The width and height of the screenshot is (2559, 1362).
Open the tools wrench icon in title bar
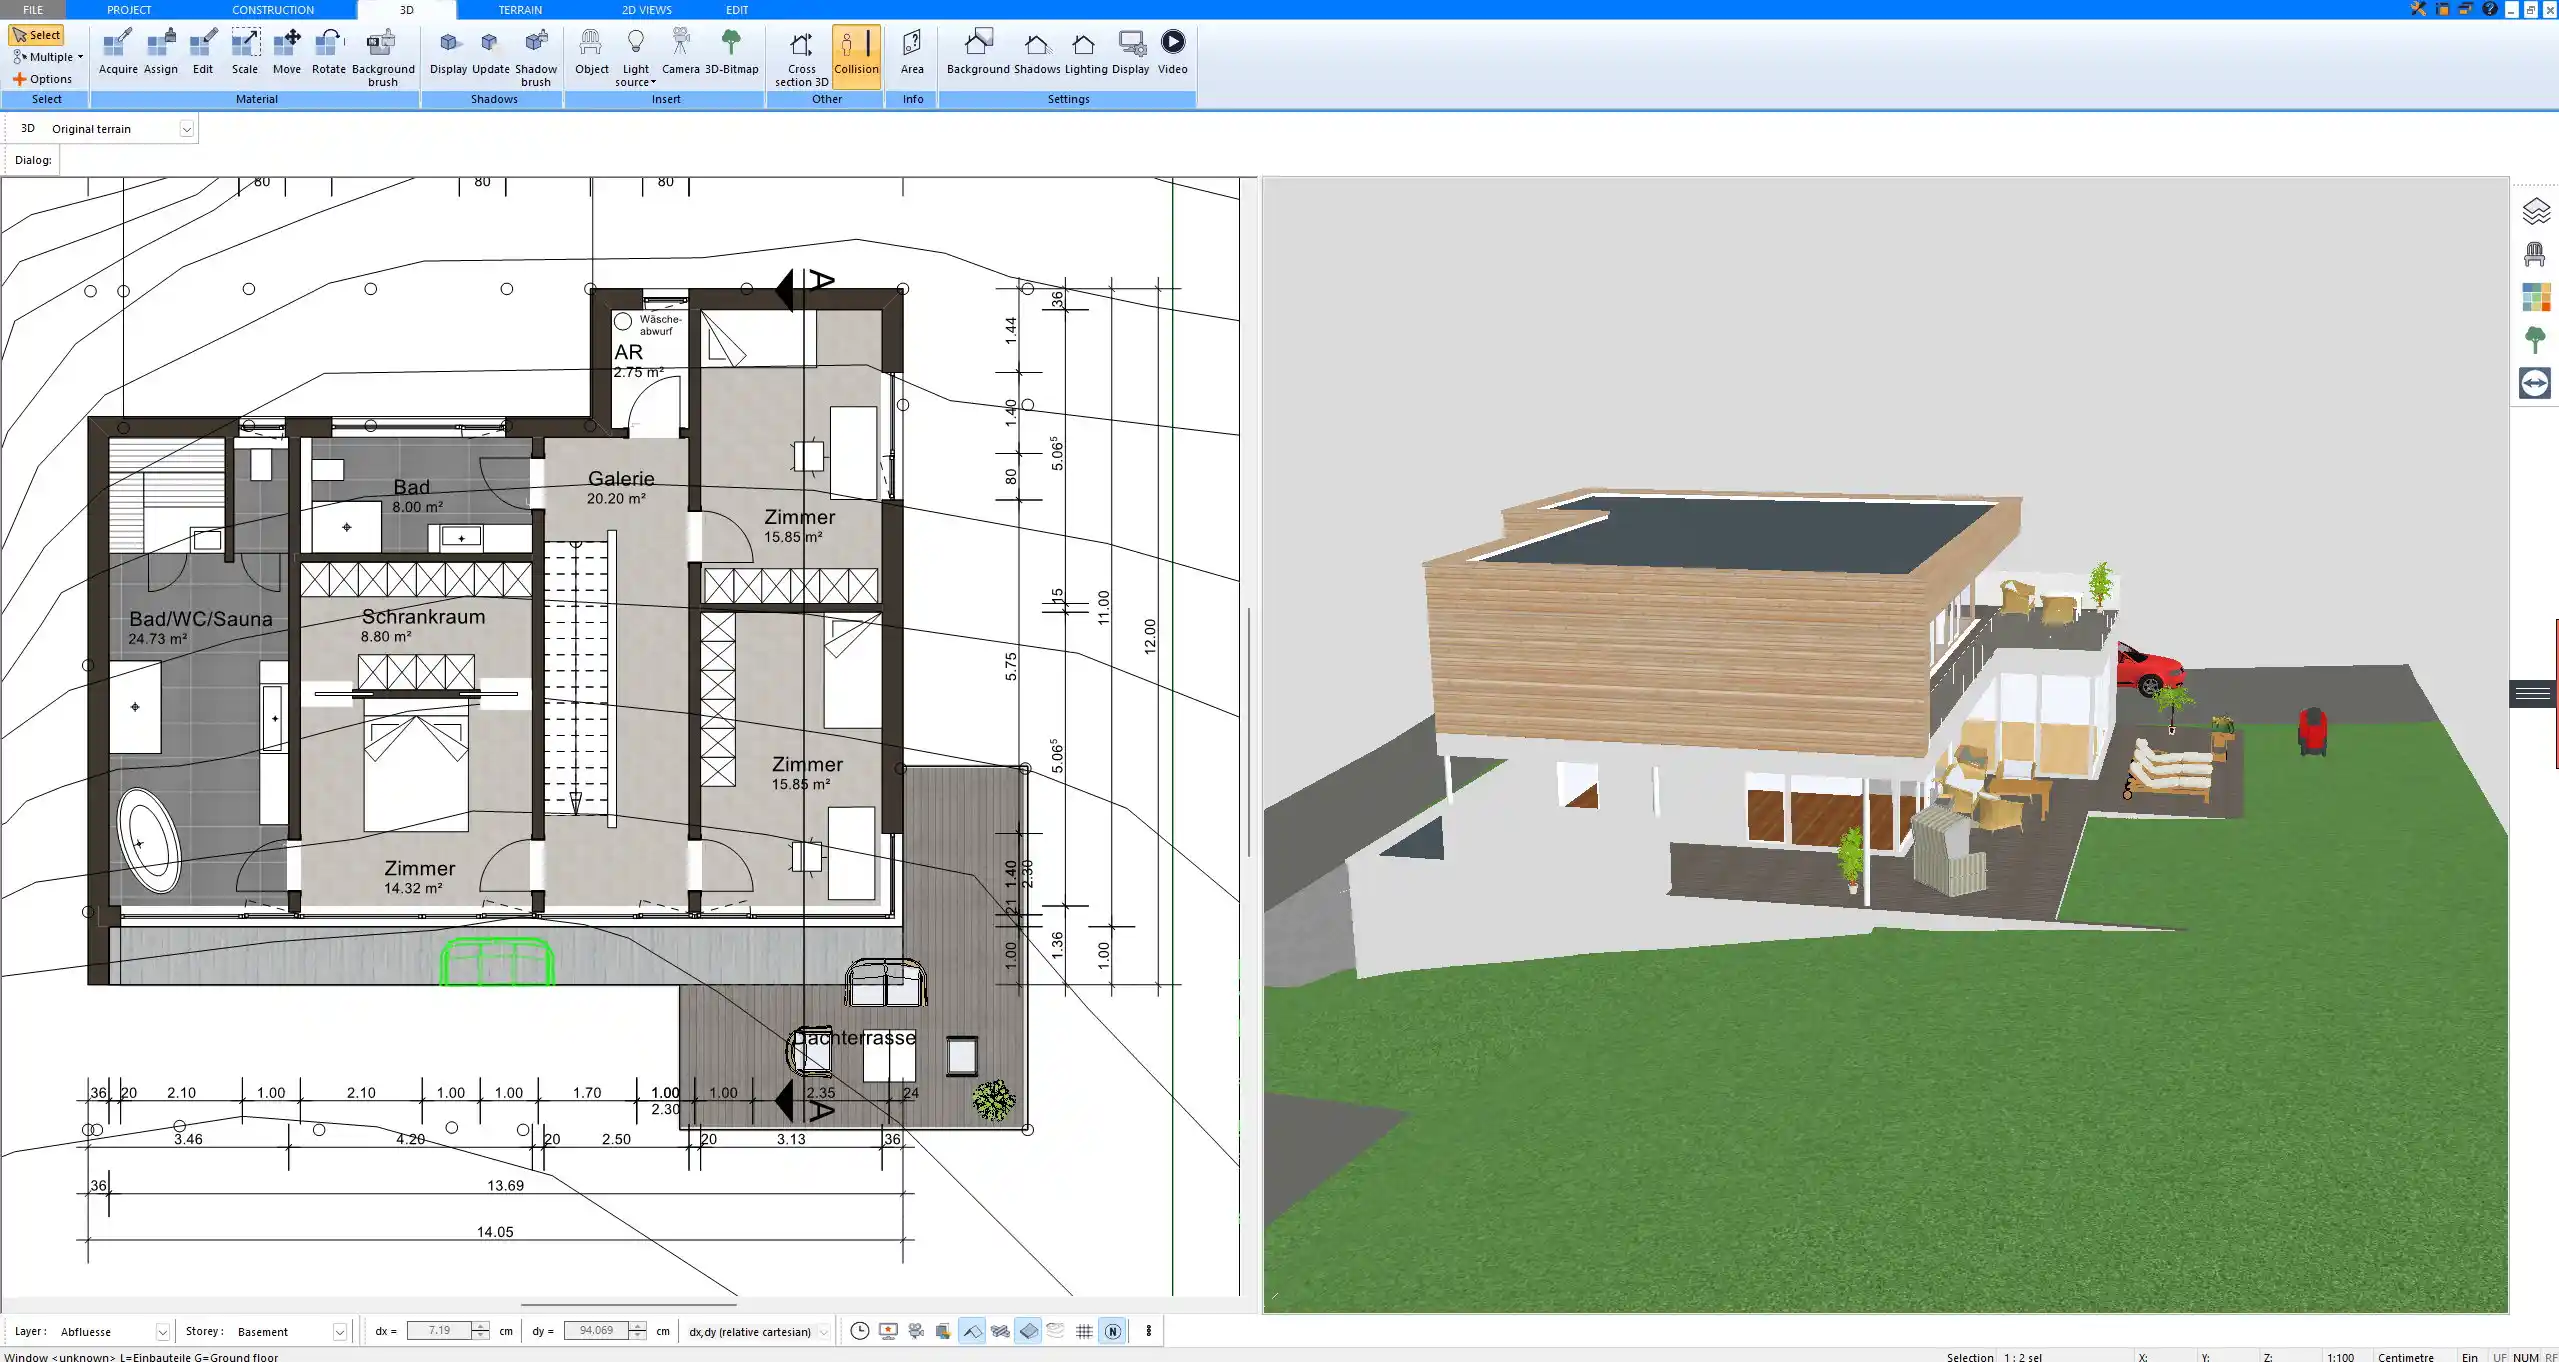[x=2418, y=9]
